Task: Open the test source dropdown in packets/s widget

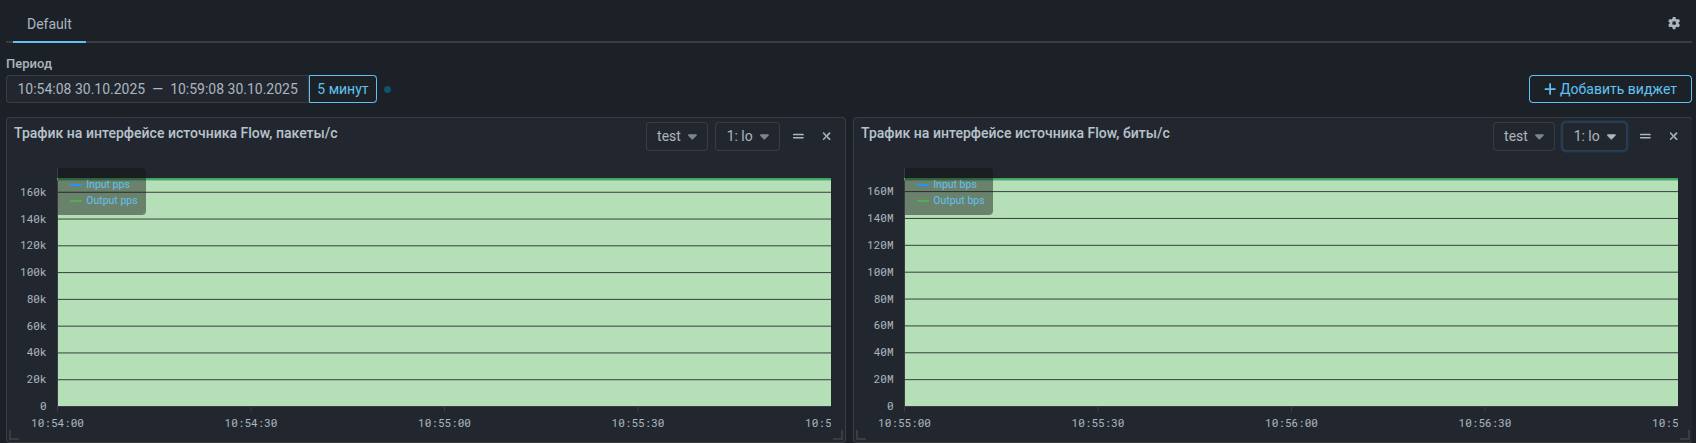Action: (676, 136)
